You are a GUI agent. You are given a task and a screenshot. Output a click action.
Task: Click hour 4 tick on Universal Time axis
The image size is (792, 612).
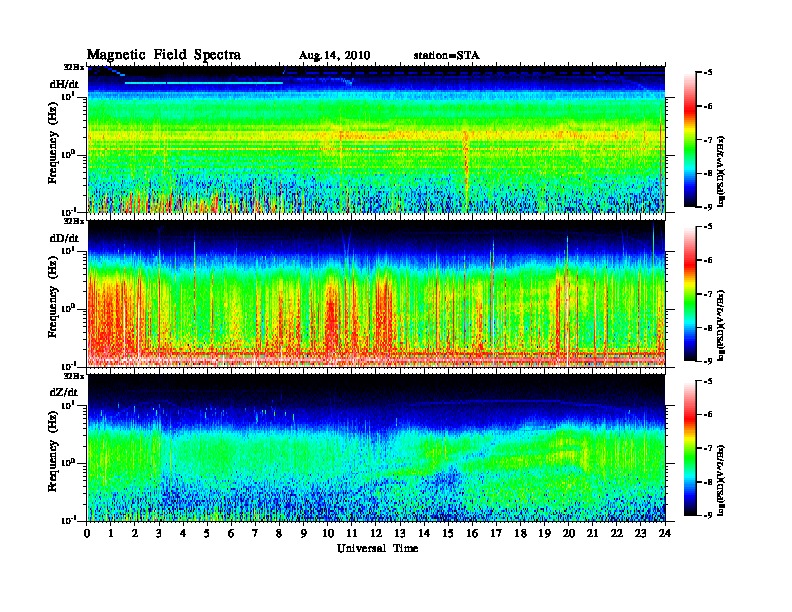[x=184, y=533]
